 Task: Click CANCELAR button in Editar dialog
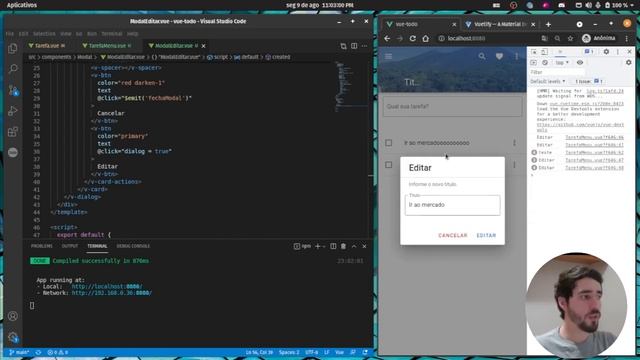452,236
